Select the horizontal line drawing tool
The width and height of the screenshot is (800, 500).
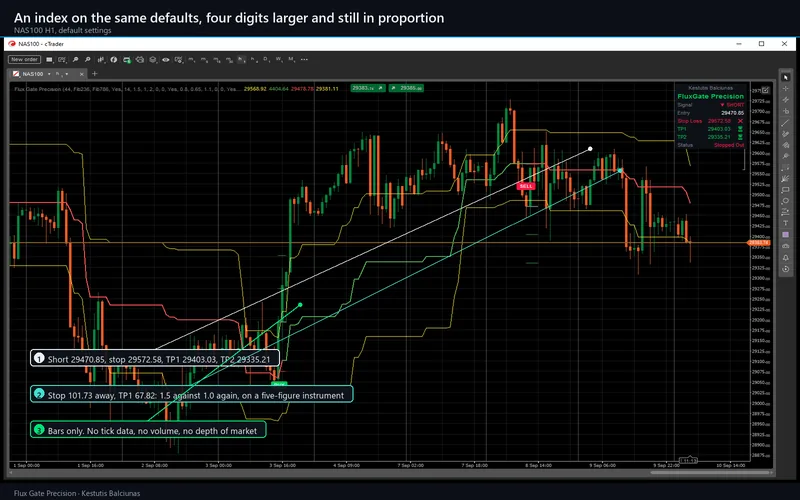pyautogui.click(x=786, y=111)
